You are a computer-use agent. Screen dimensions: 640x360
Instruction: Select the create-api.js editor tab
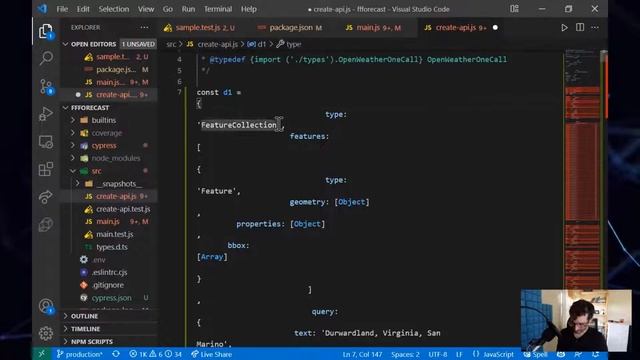[455, 28]
